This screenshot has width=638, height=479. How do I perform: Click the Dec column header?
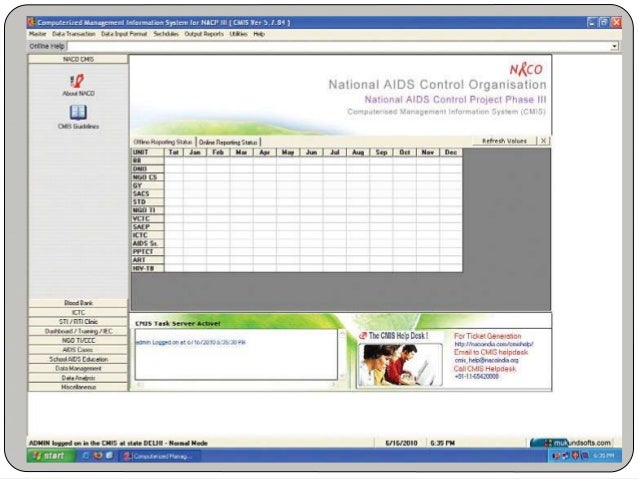pyautogui.click(x=450, y=152)
